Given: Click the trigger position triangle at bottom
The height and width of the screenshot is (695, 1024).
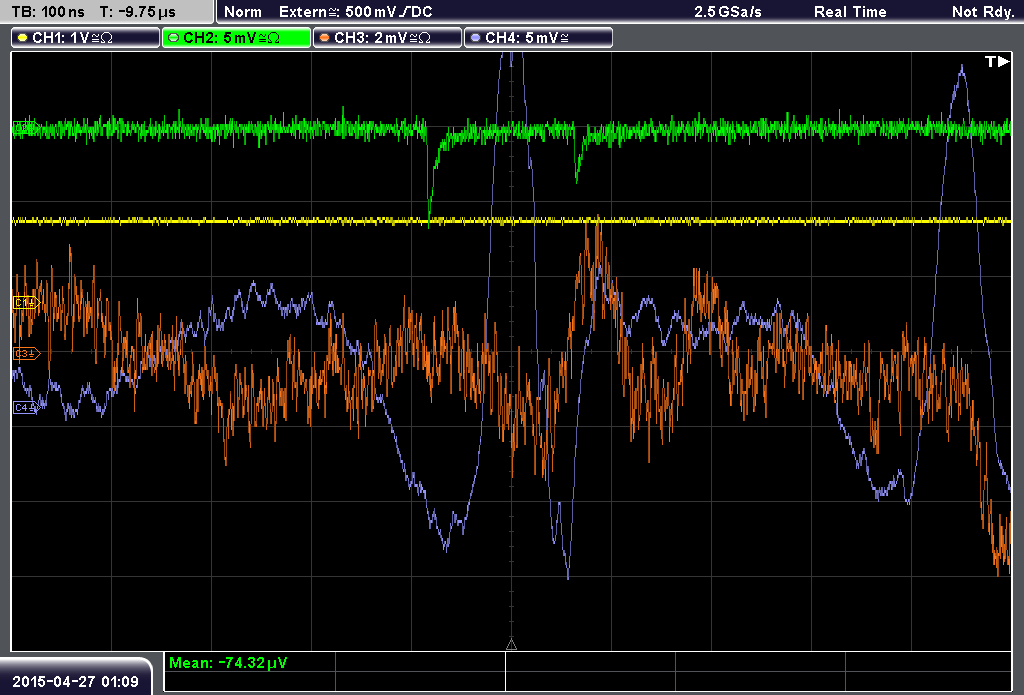Looking at the screenshot, I should 511,645.
